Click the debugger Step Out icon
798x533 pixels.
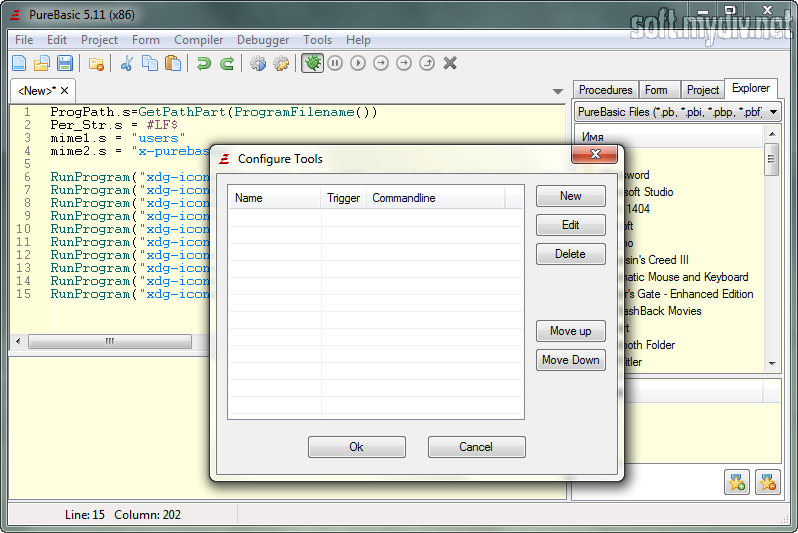[426, 63]
